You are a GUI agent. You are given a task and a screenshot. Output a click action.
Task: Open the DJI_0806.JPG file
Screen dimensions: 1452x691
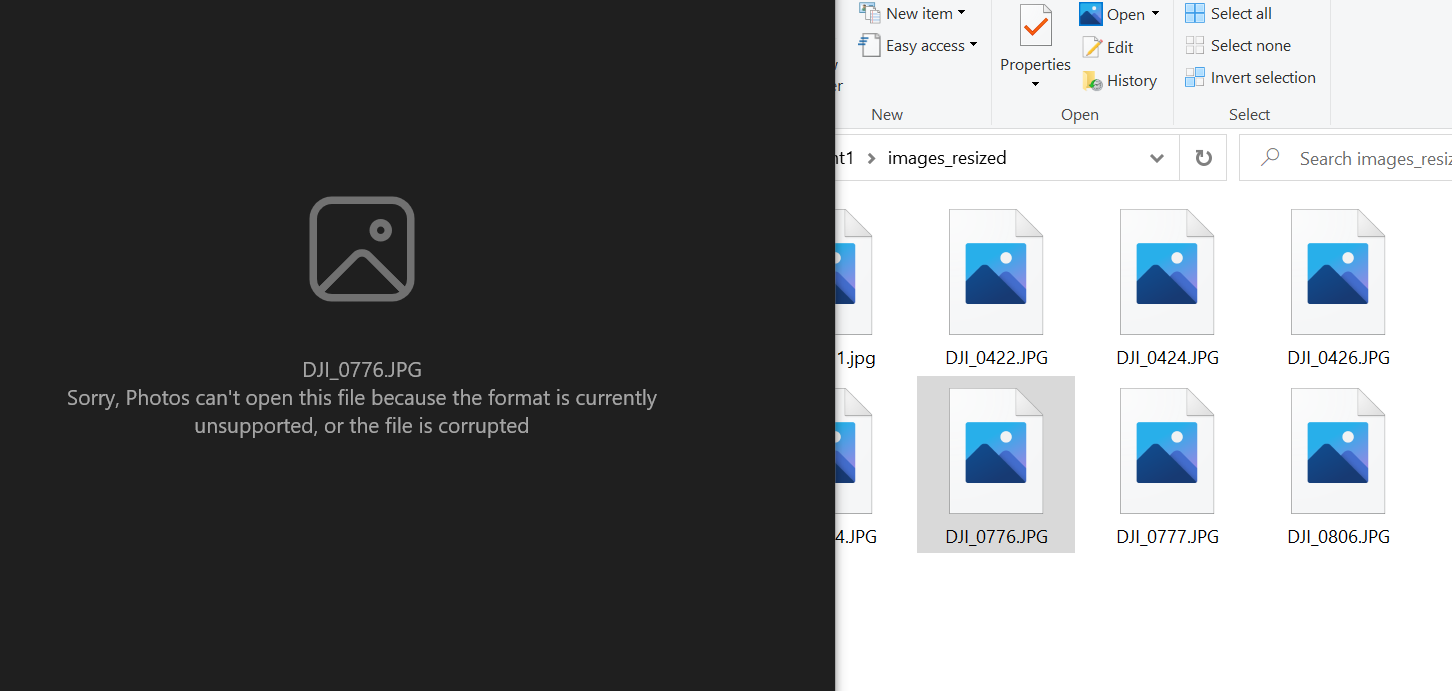click(1338, 450)
